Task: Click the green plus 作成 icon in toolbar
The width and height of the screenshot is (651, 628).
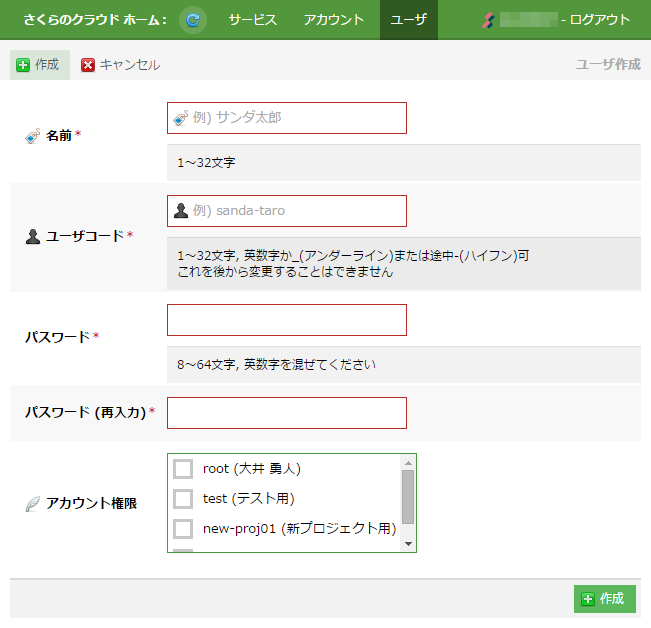Action: (23, 65)
